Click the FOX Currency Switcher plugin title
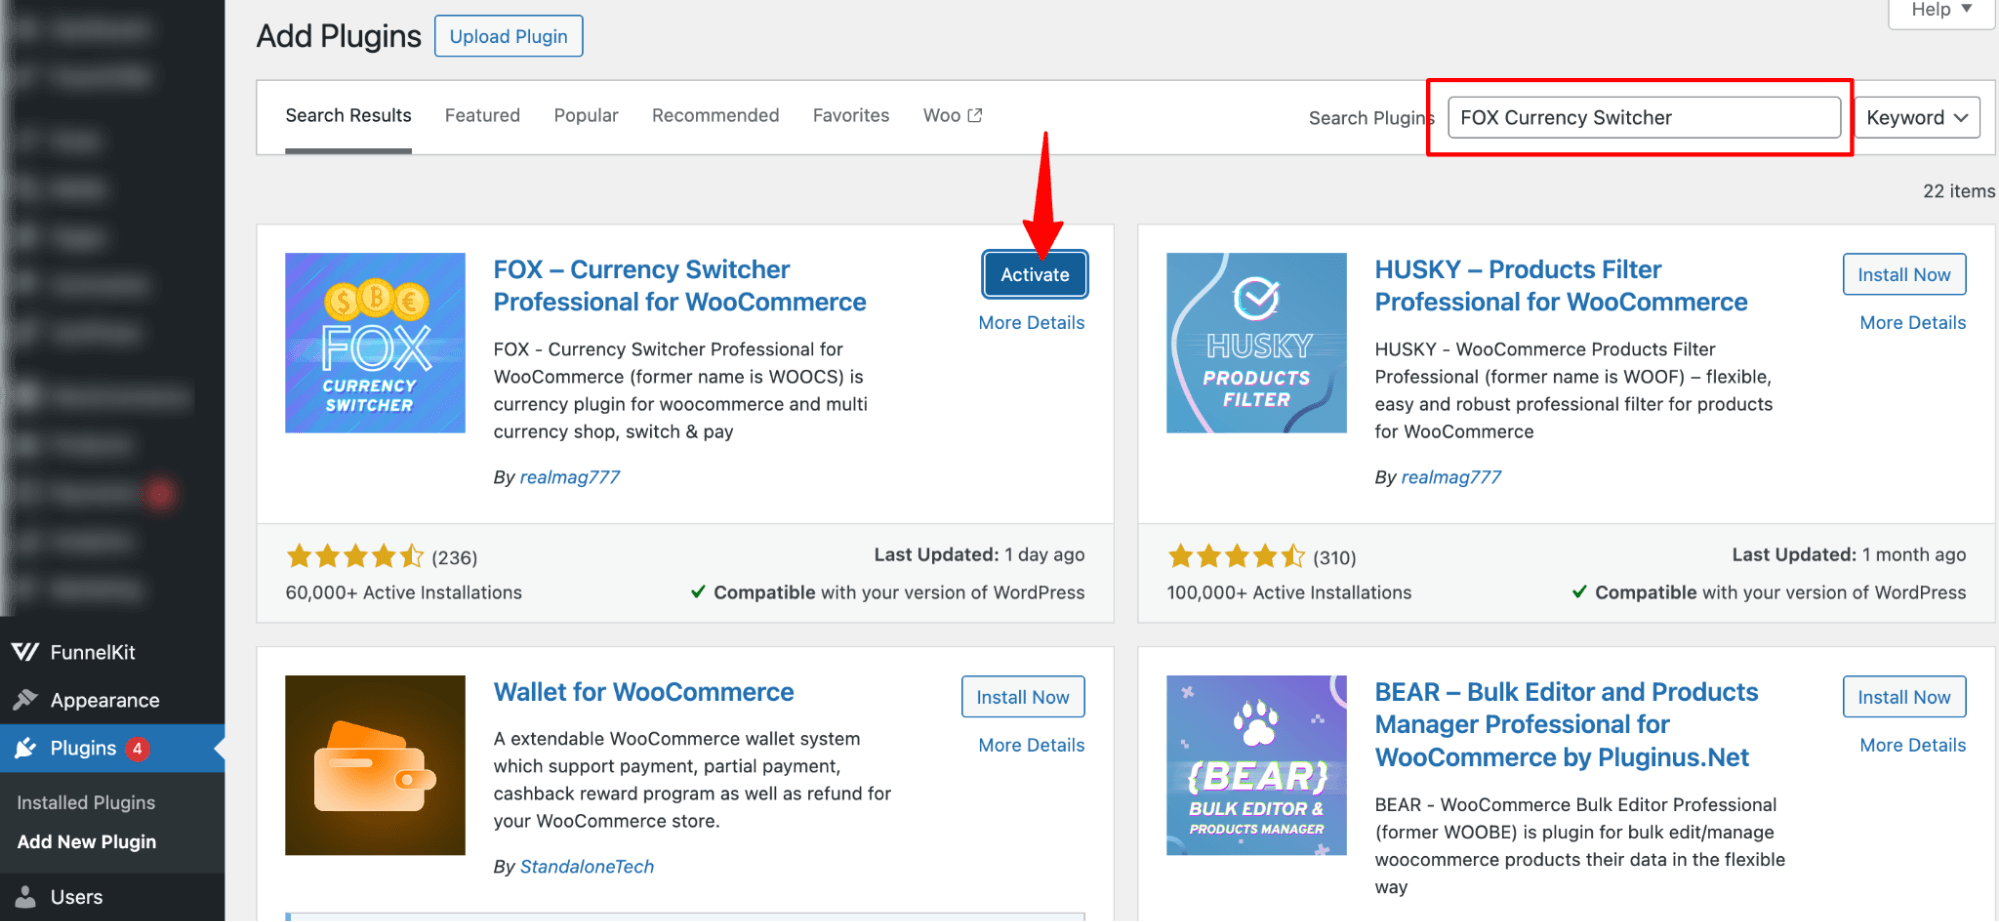The width and height of the screenshot is (1999, 922). point(680,286)
